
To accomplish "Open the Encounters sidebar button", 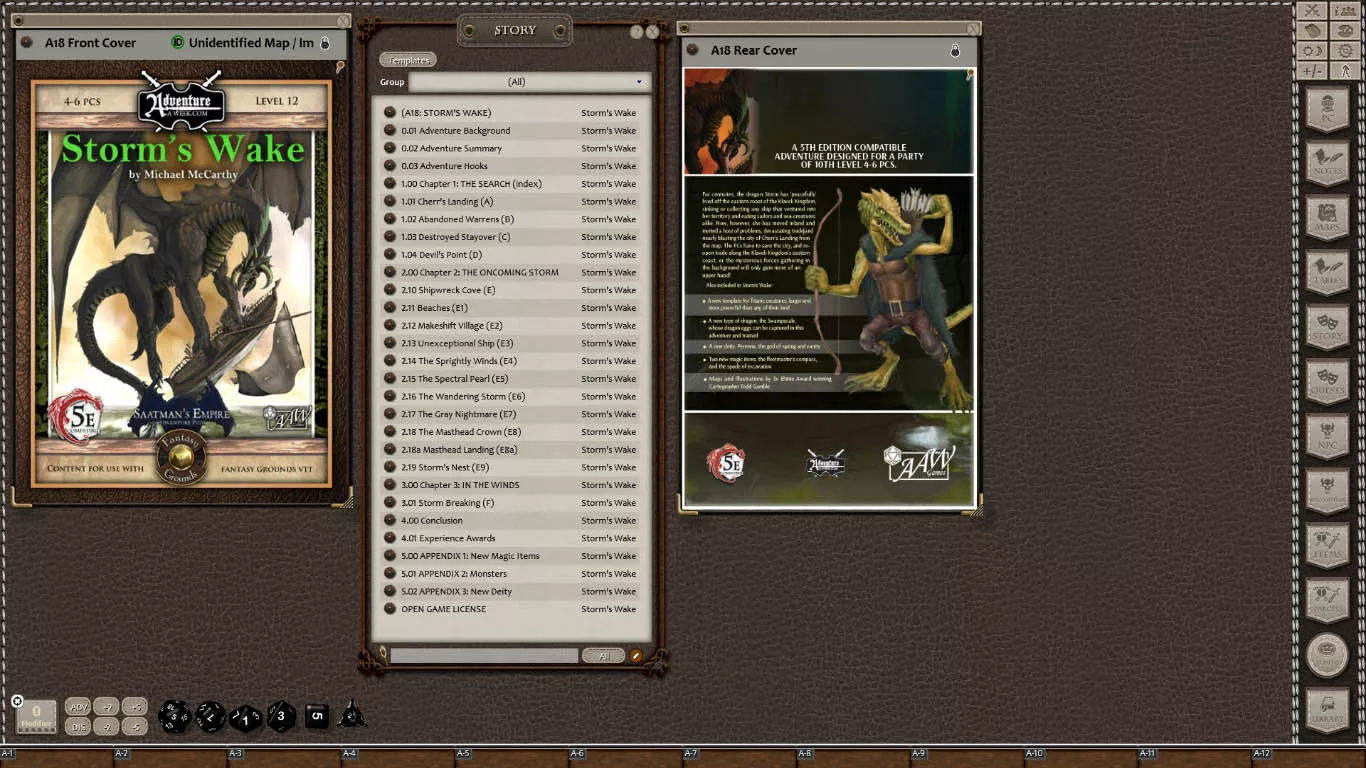I will [x=1328, y=490].
